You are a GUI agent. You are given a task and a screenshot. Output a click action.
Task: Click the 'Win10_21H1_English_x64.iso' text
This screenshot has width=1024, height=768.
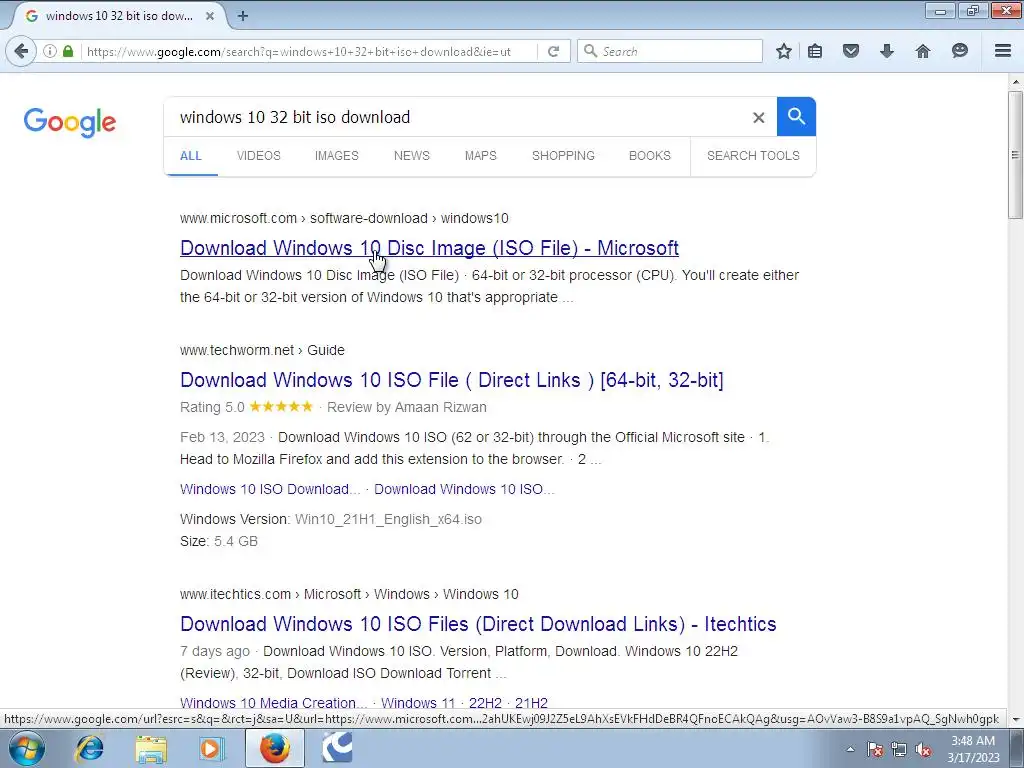click(x=389, y=519)
